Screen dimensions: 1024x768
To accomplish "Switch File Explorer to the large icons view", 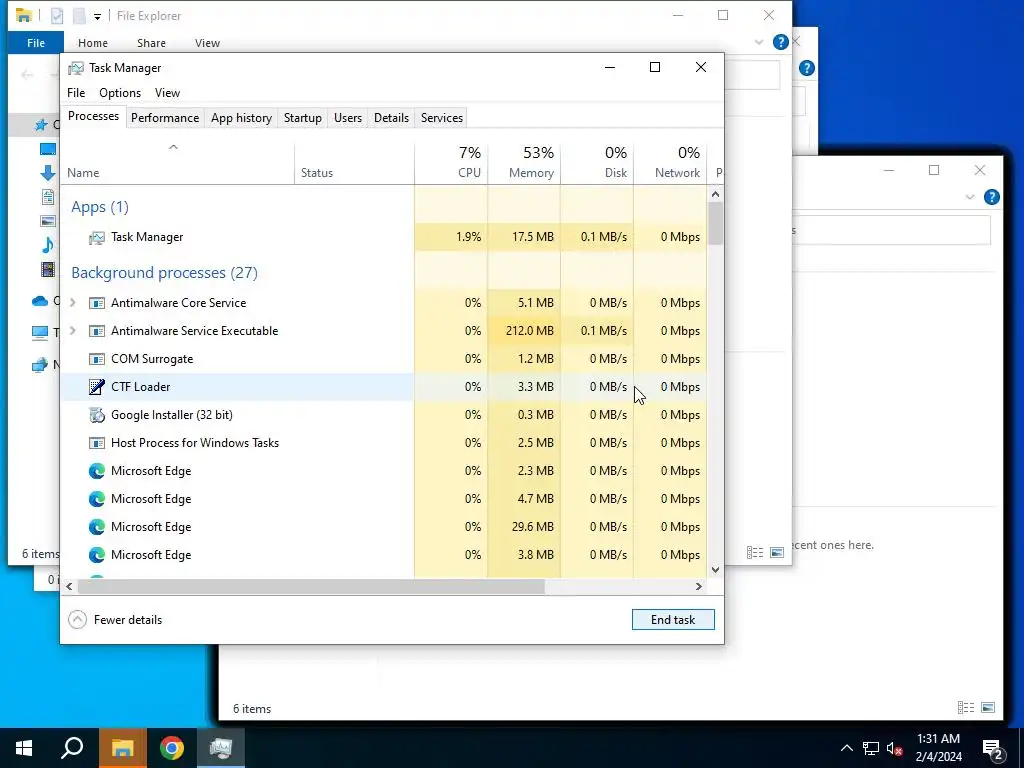I will (x=777, y=552).
